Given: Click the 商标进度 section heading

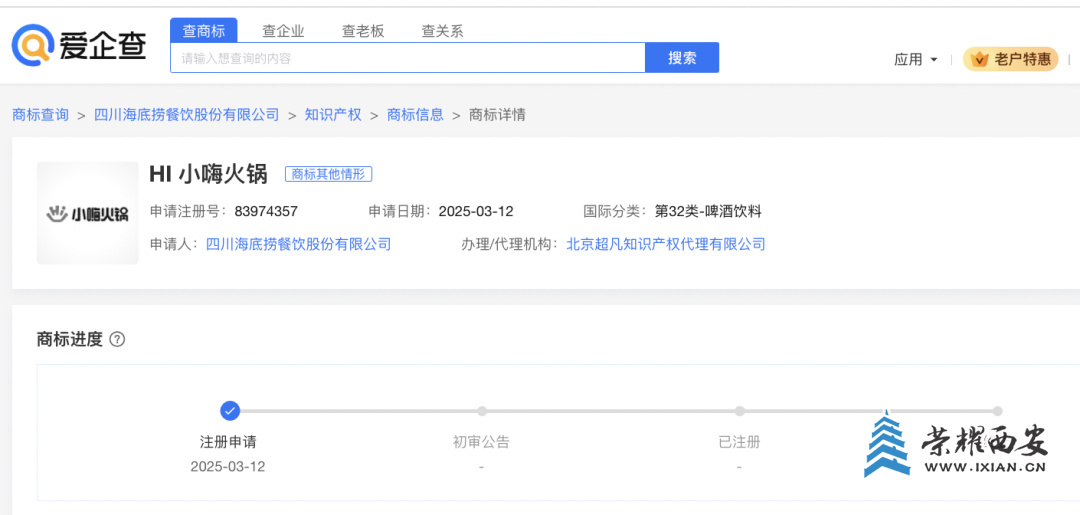Looking at the screenshot, I should pyautogui.click(x=70, y=339).
